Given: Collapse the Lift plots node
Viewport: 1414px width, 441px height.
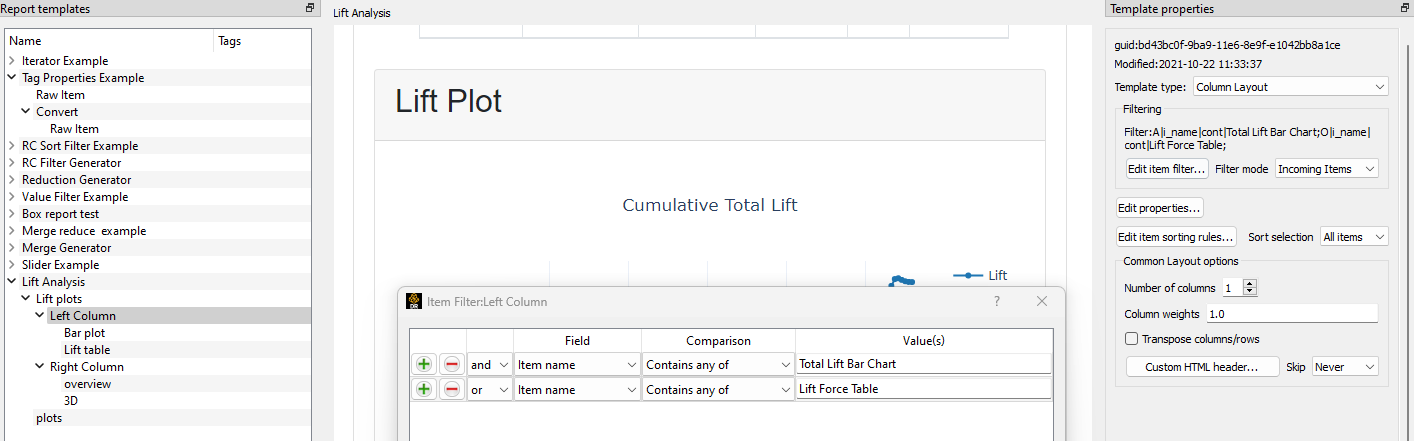Looking at the screenshot, I should 26,299.
